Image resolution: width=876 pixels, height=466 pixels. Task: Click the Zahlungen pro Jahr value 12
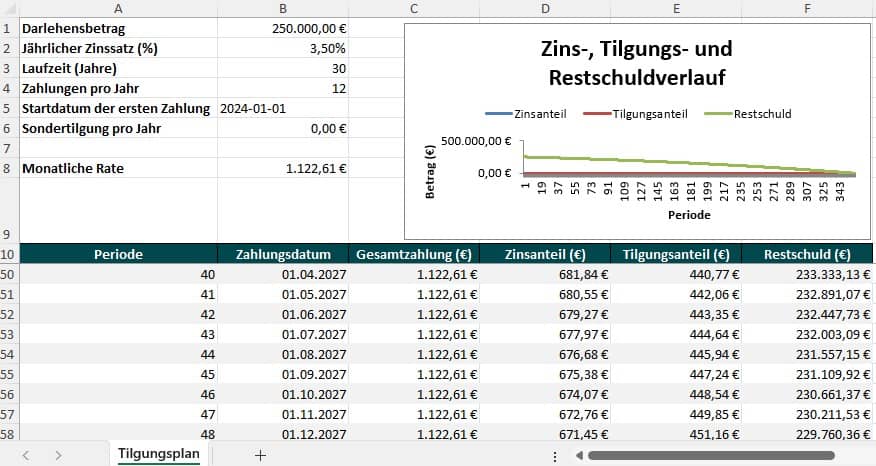tap(283, 88)
